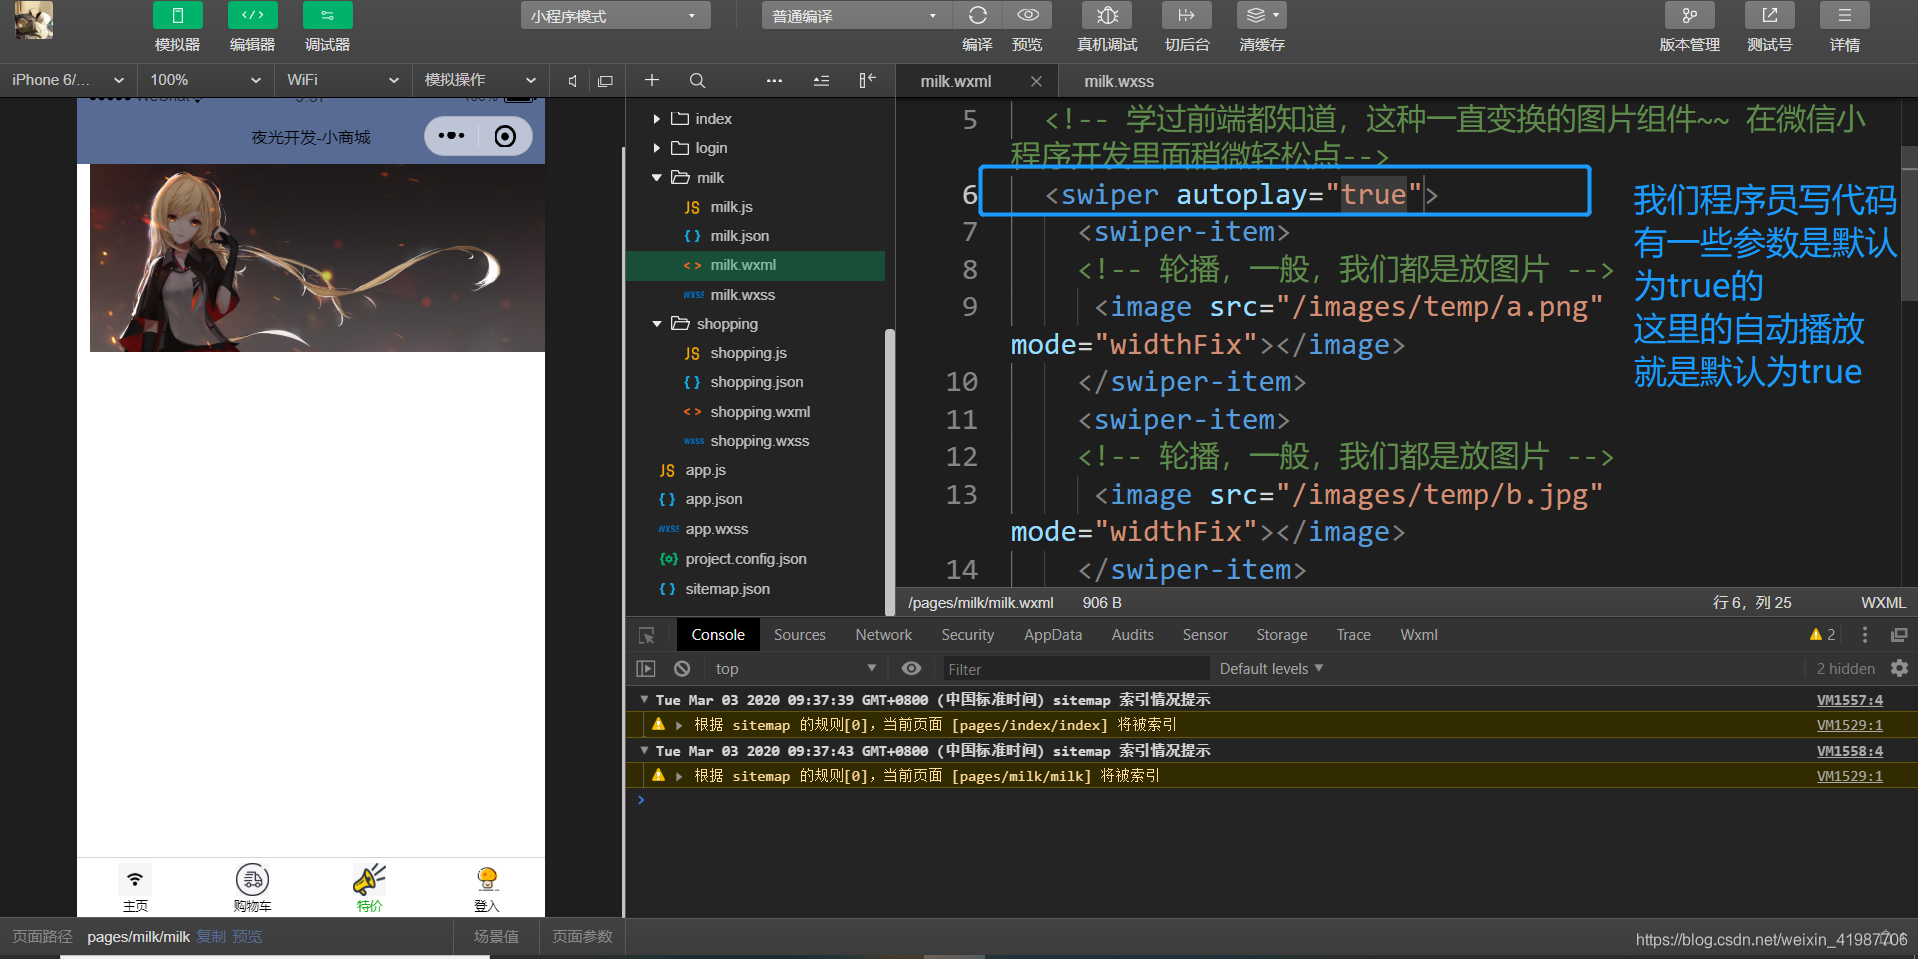
Task: Collapse the milk folder
Action: tap(657, 178)
